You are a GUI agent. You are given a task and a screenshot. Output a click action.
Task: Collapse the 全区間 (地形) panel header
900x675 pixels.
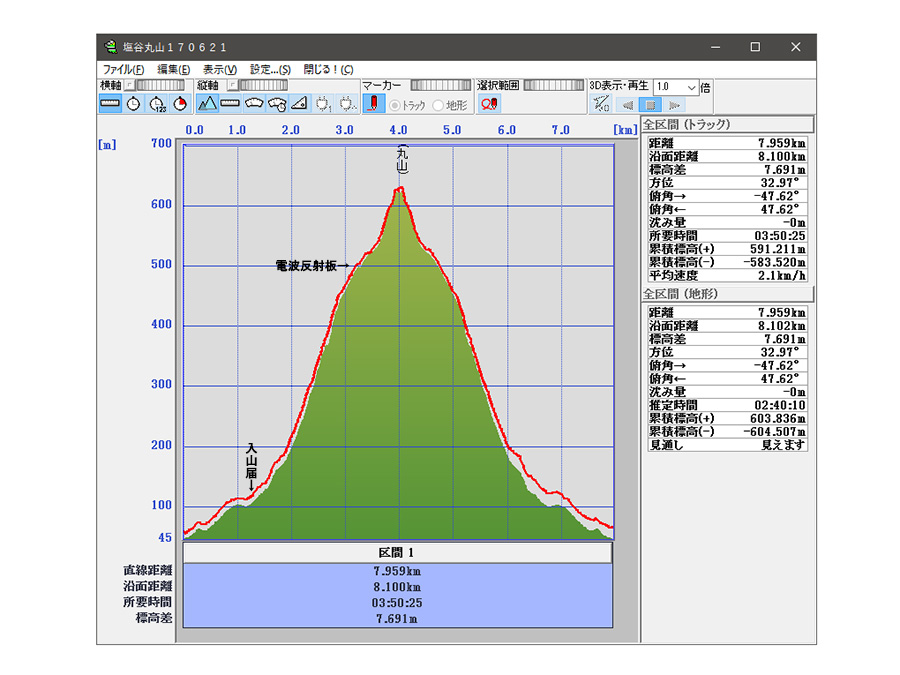[727, 294]
